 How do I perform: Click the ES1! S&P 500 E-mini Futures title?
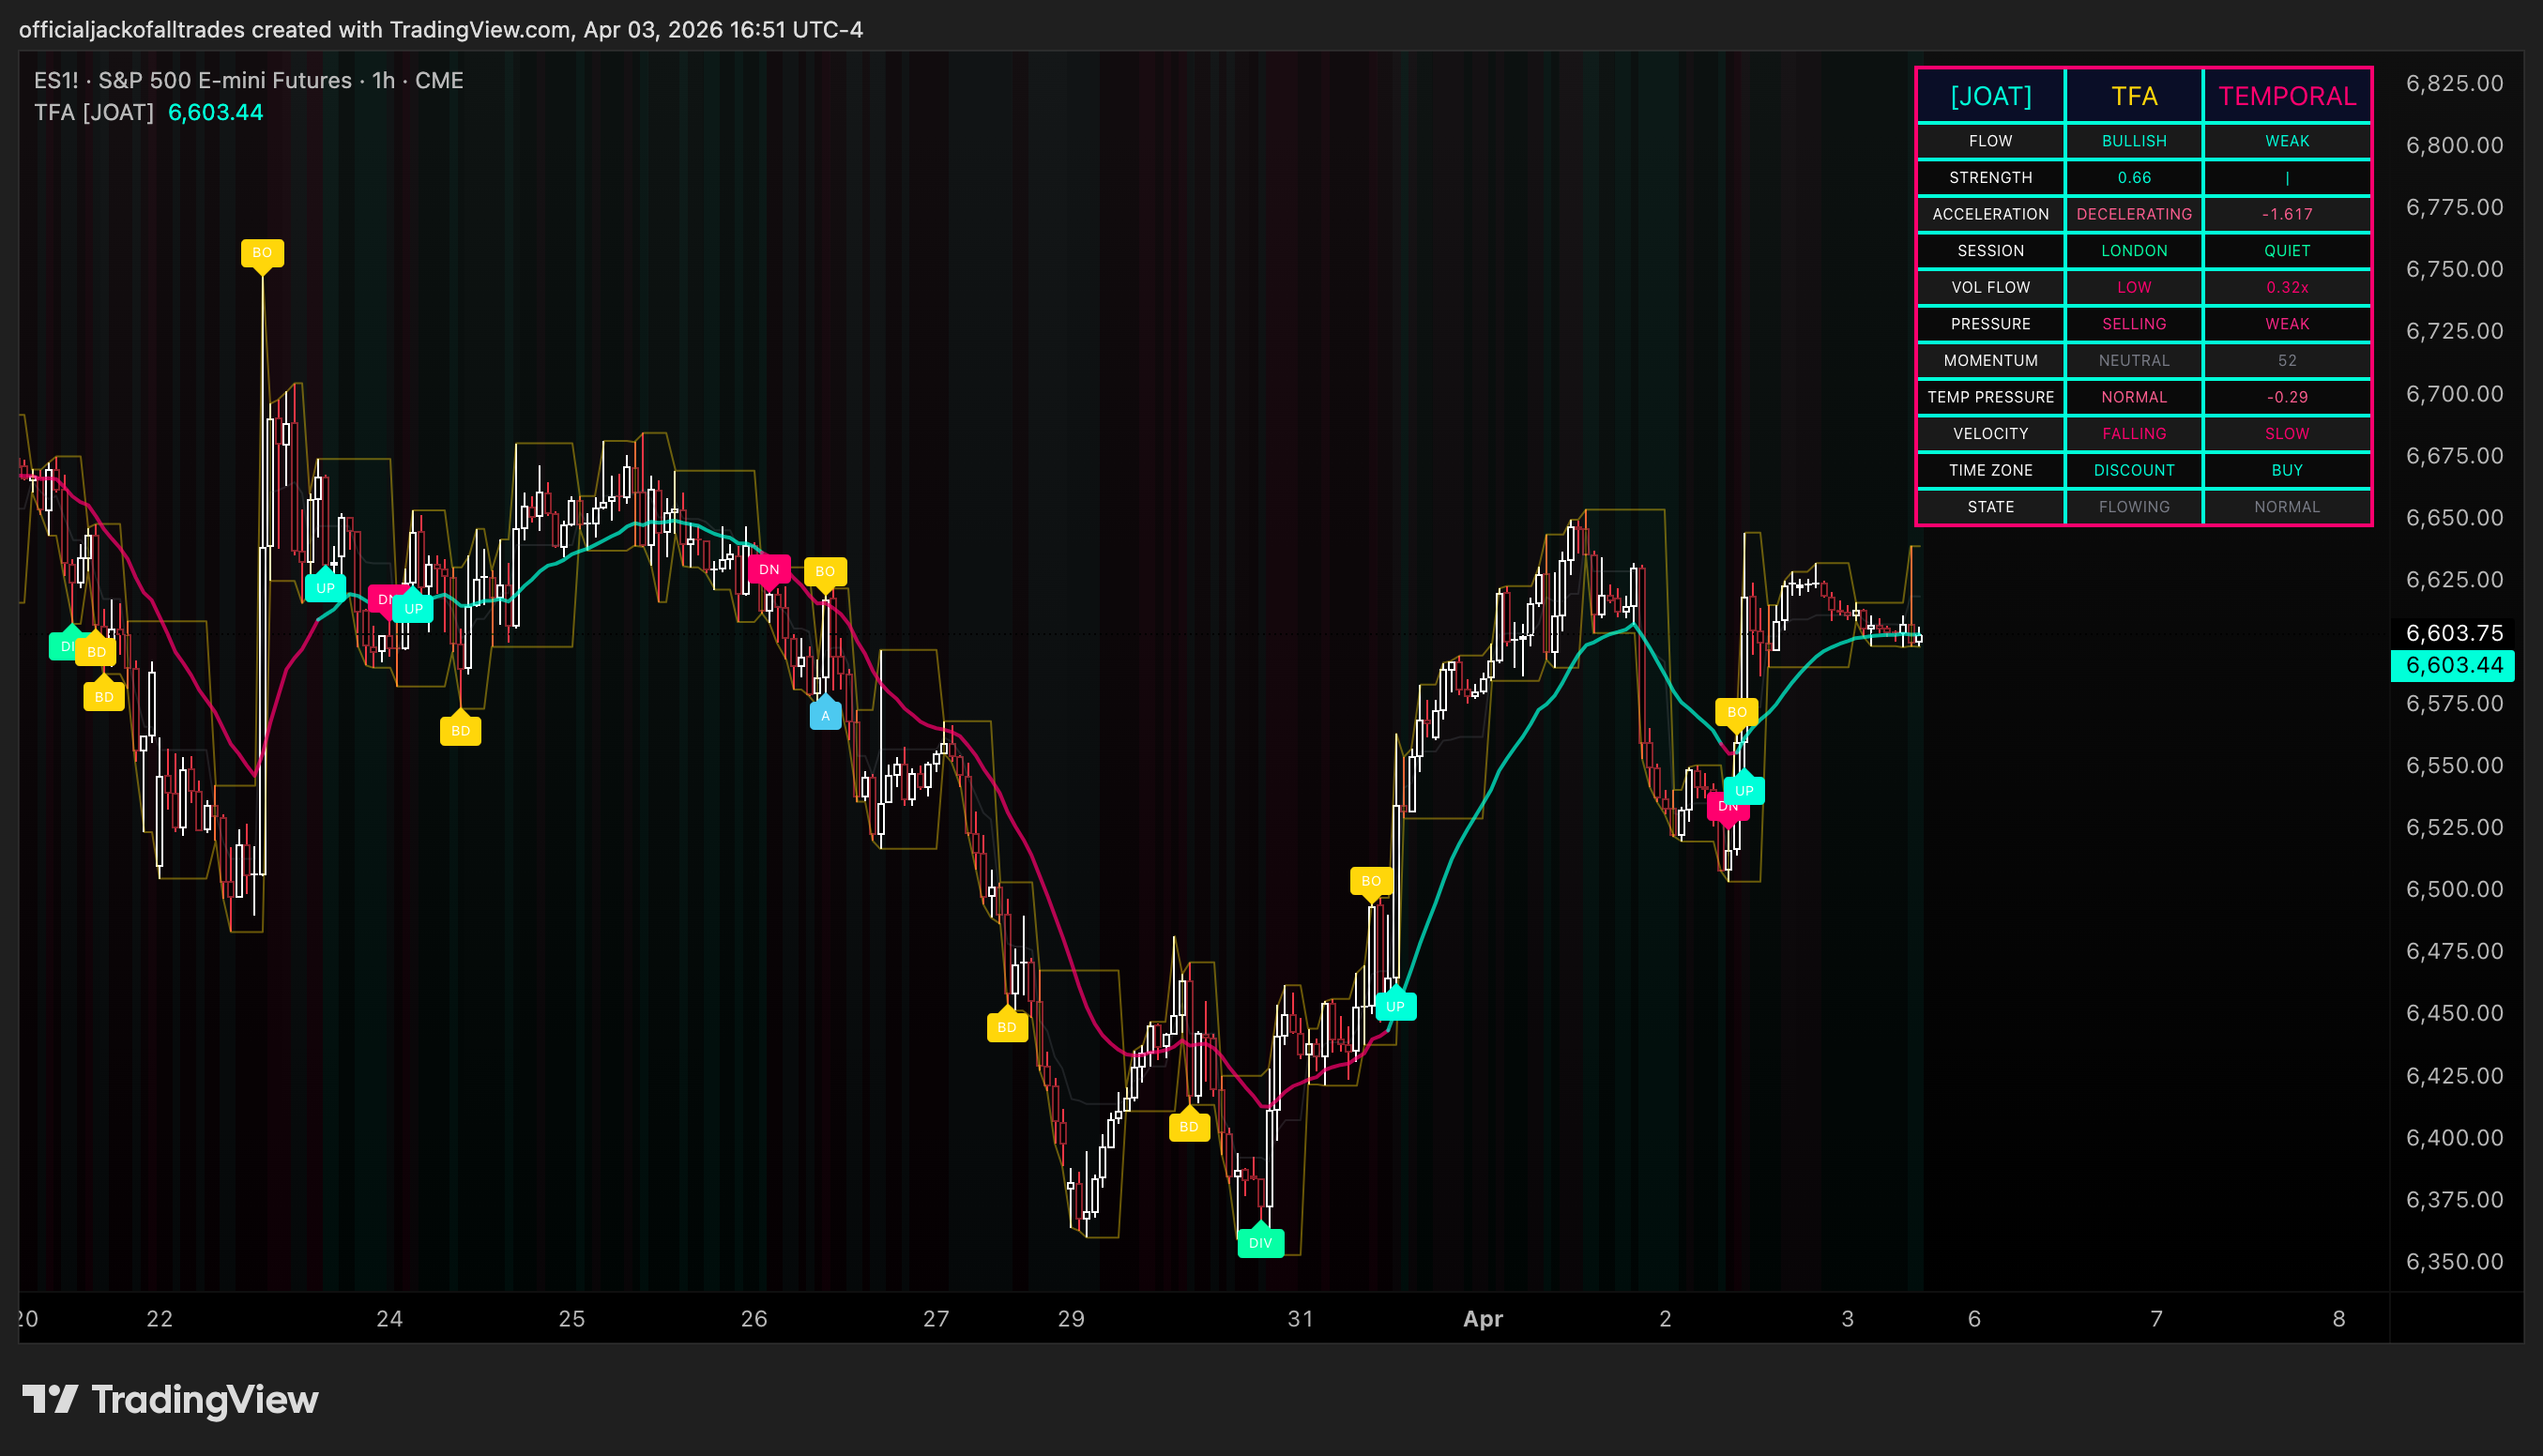click(248, 80)
